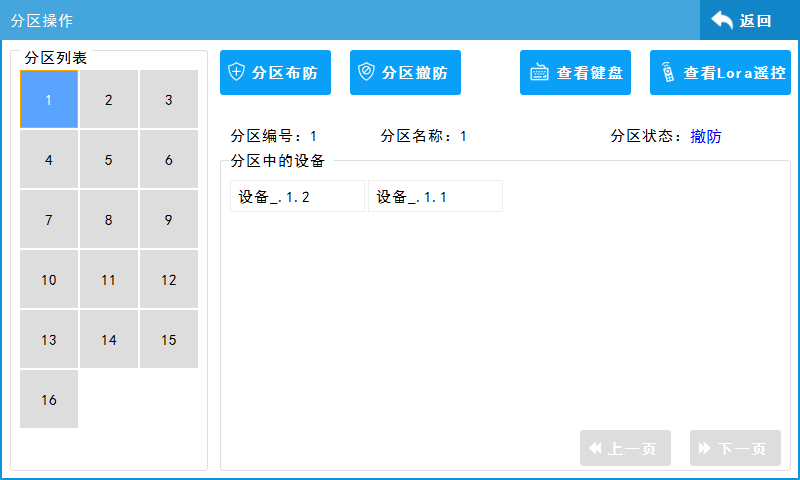Select device 设备_.1.2

coord(297,197)
